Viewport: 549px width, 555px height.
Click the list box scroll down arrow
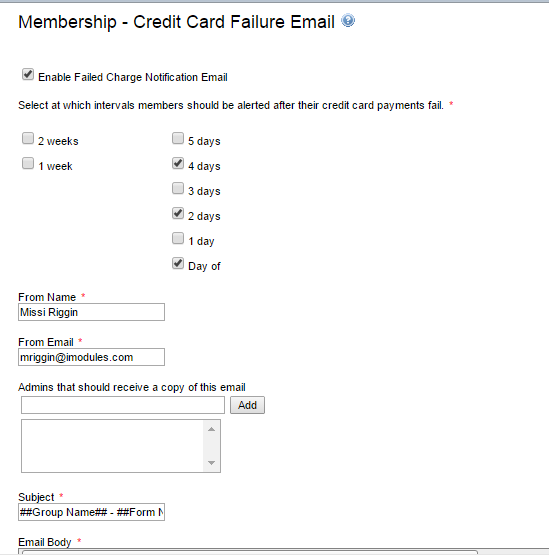[x=212, y=463]
